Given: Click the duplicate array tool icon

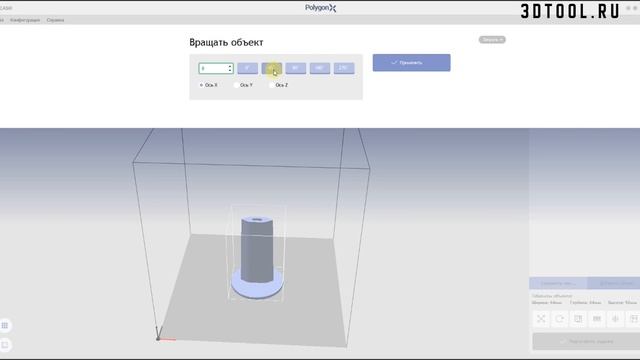Looking at the screenshot, I should [x=597, y=319].
